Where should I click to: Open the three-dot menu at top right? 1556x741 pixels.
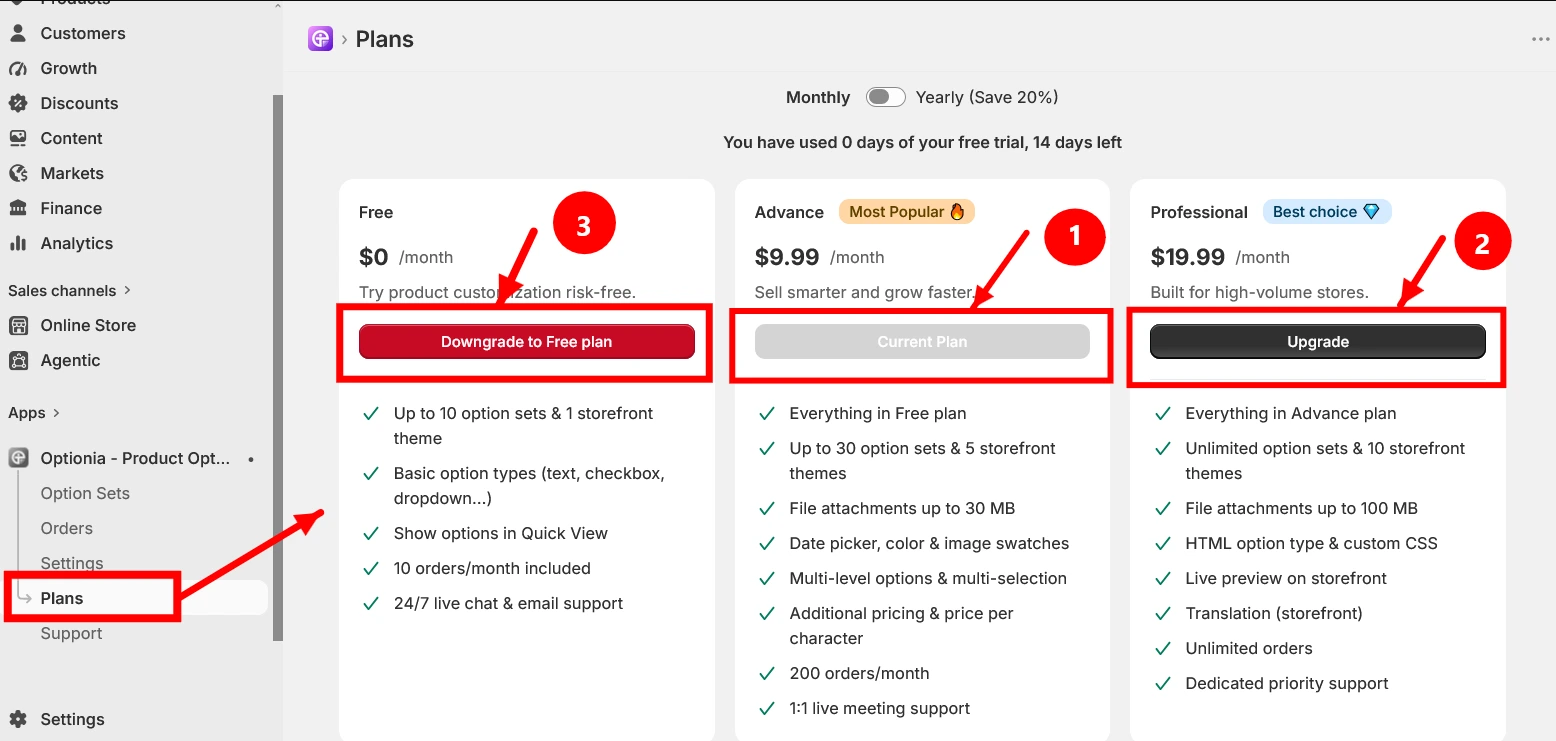(1540, 39)
